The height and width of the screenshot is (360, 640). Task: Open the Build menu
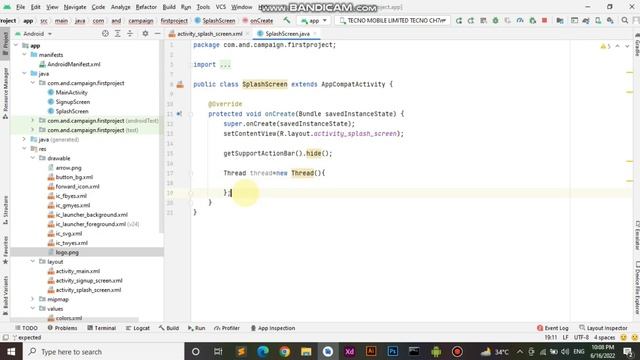point(169,7)
